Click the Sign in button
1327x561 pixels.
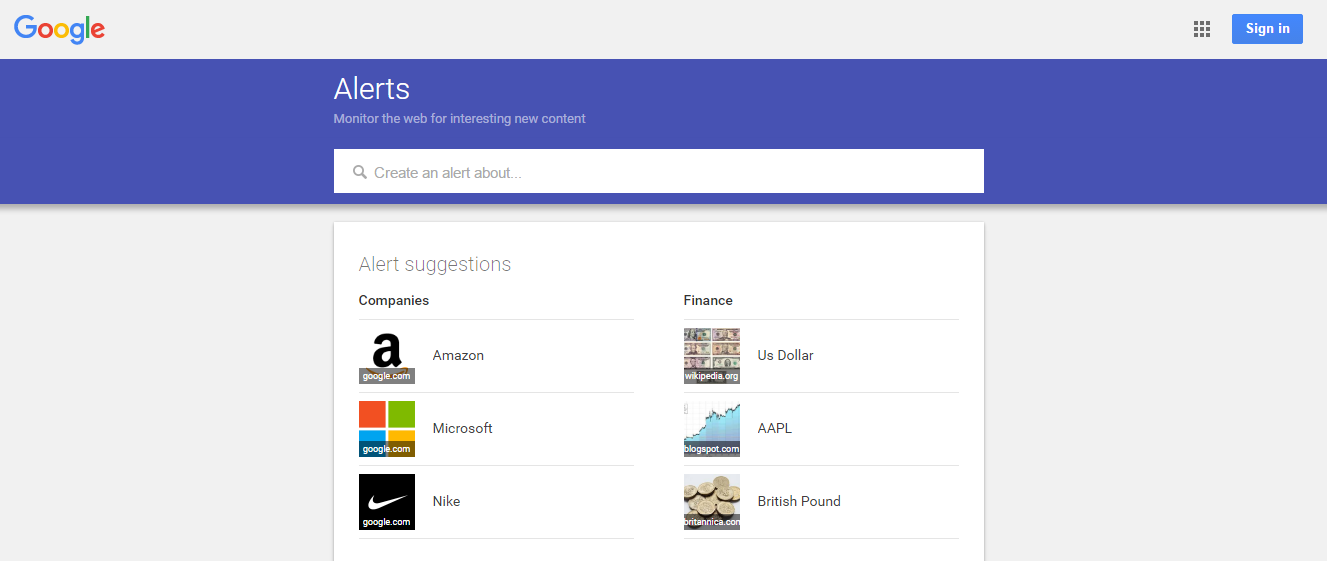tap(1267, 29)
